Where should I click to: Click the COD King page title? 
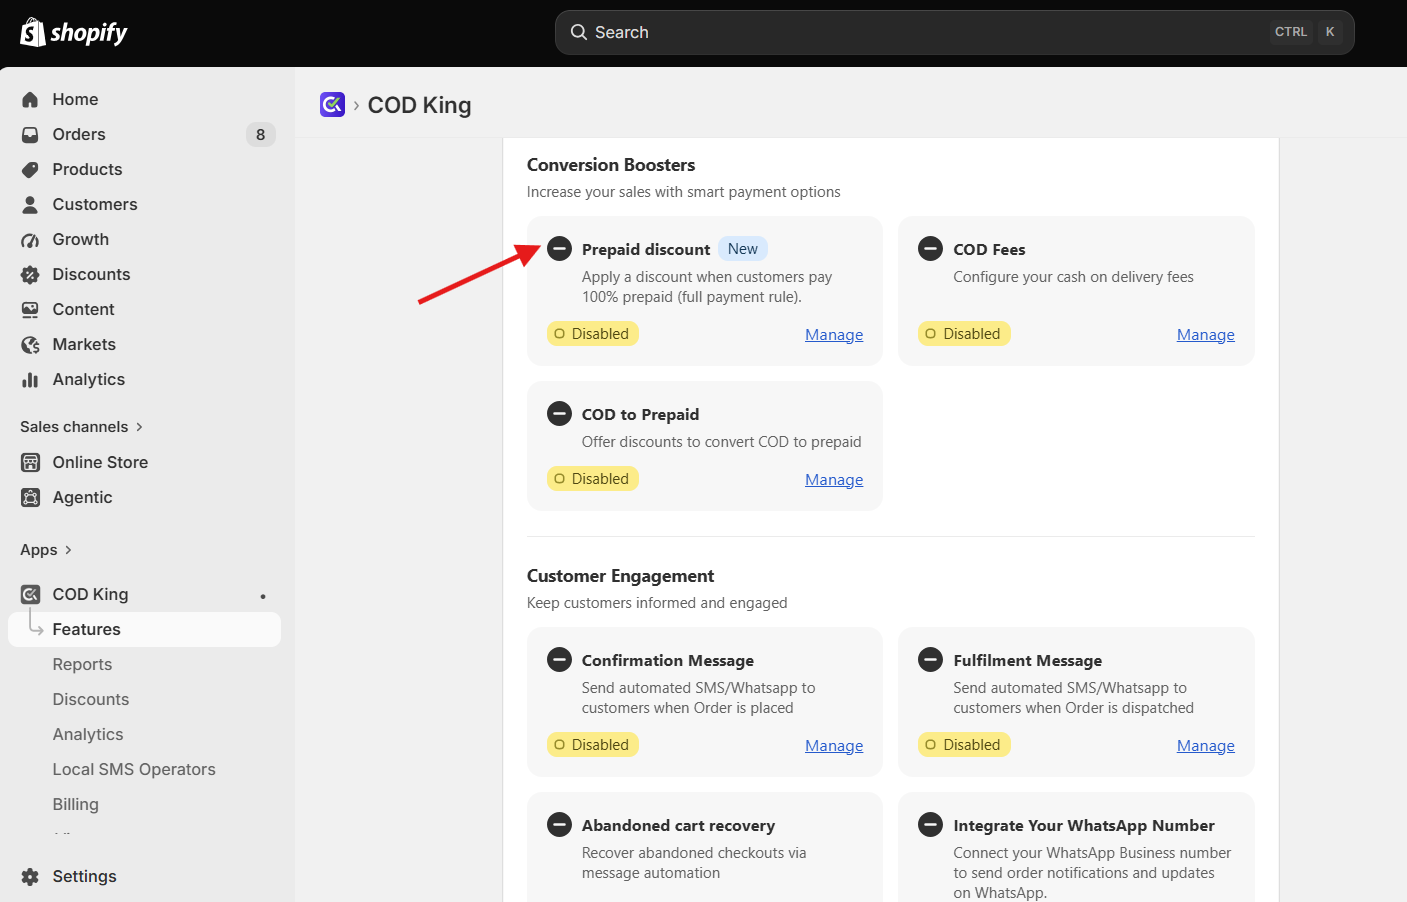pyautogui.click(x=420, y=105)
